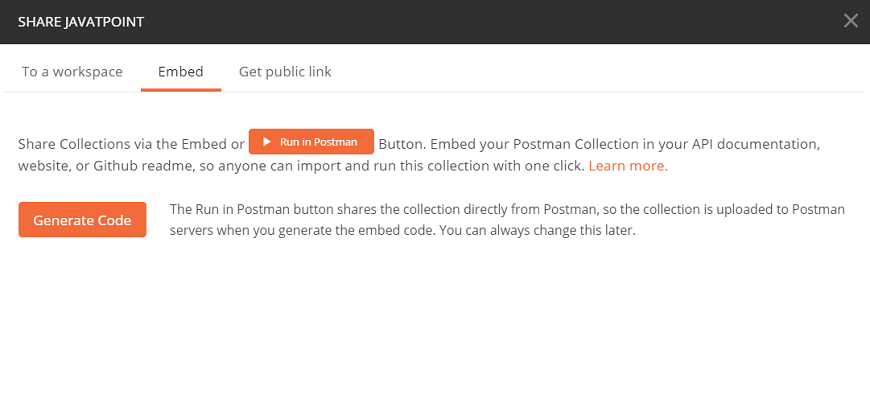Image resolution: width=870 pixels, height=411 pixels.
Task: Click the dark header bar's empty middle area
Action: pos(450,21)
